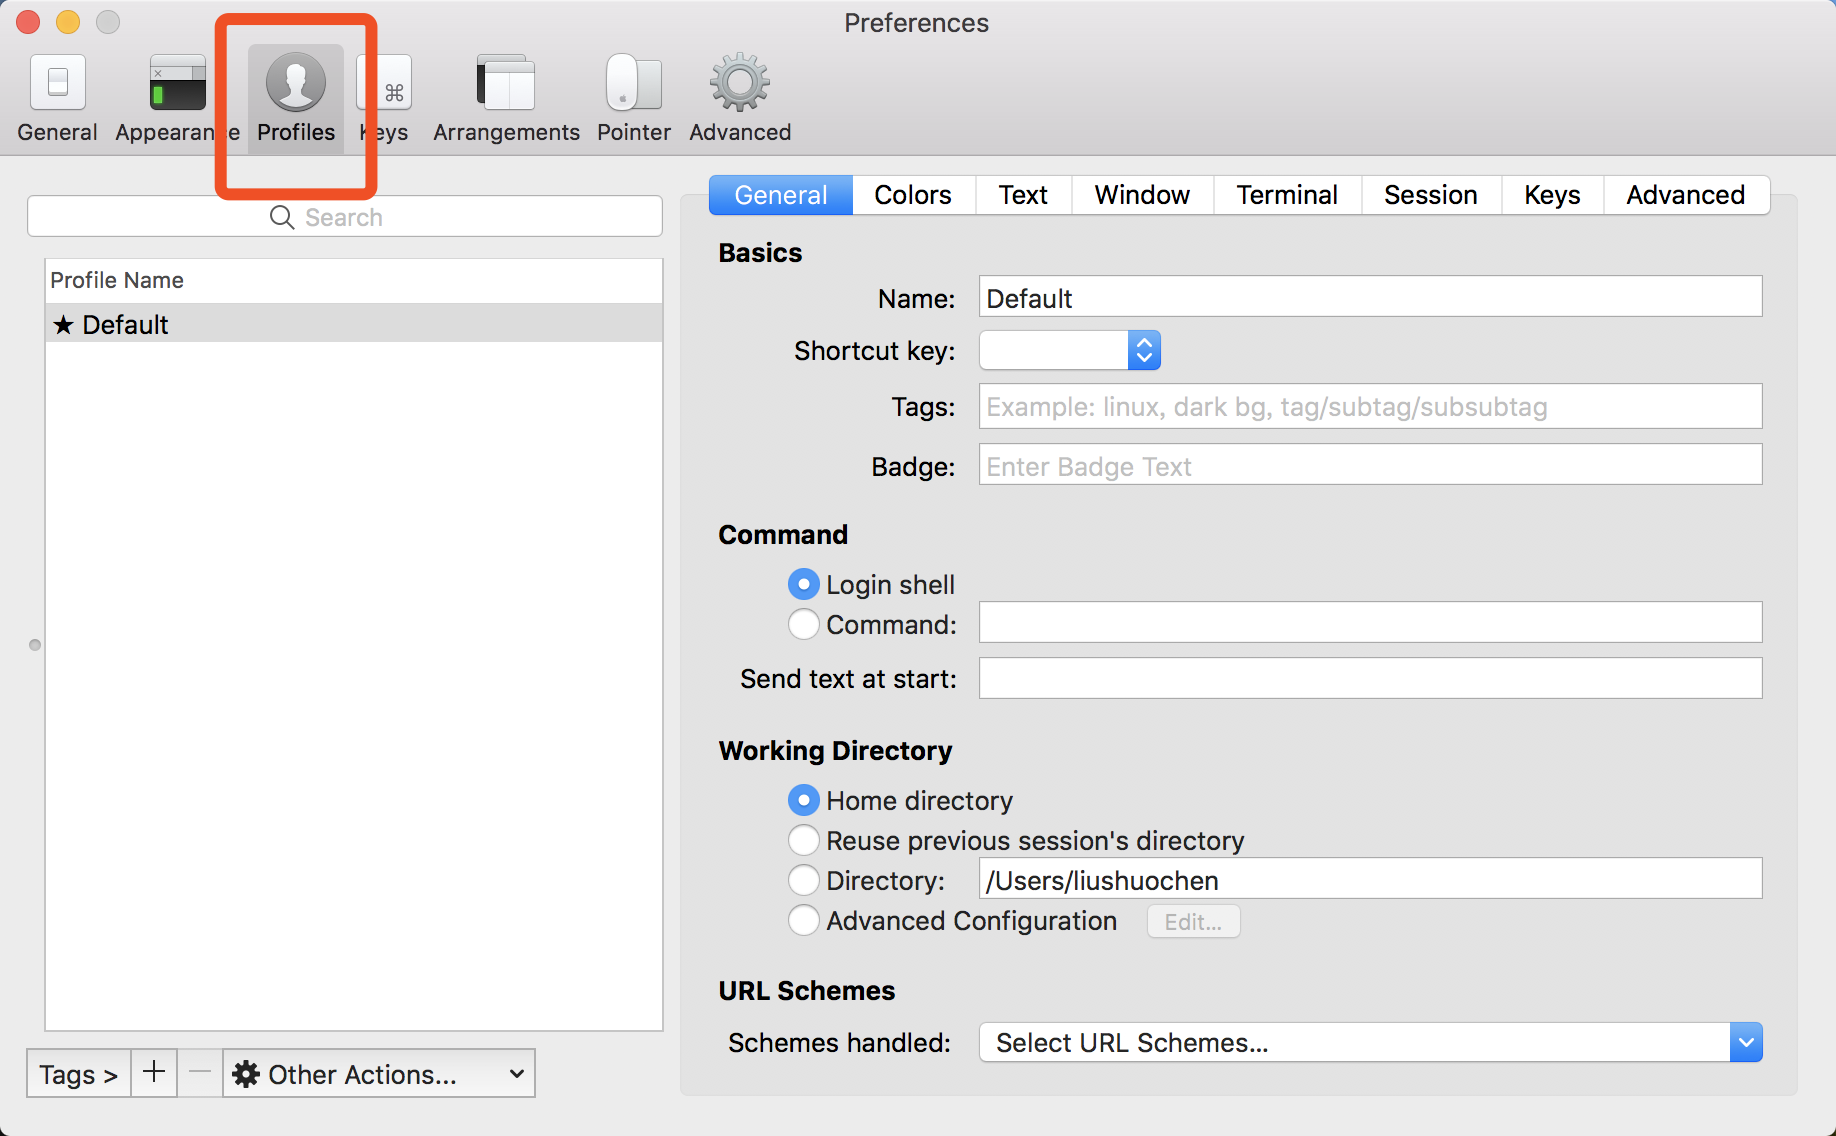This screenshot has width=1836, height=1136.
Task: Click the add profile plus button
Action: coord(154,1072)
